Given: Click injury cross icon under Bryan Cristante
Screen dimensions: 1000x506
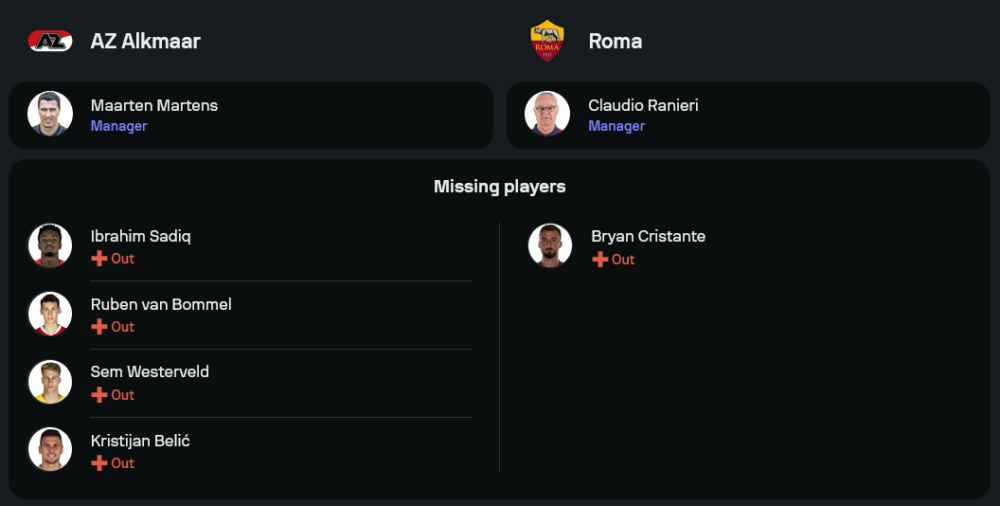Looking at the screenshot, I should (600, 260).
